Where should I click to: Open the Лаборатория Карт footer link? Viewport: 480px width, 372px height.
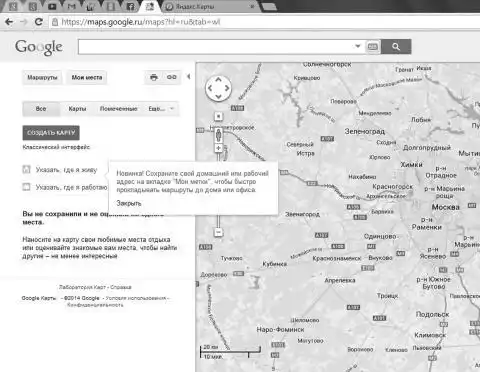[x=82, y=287]
